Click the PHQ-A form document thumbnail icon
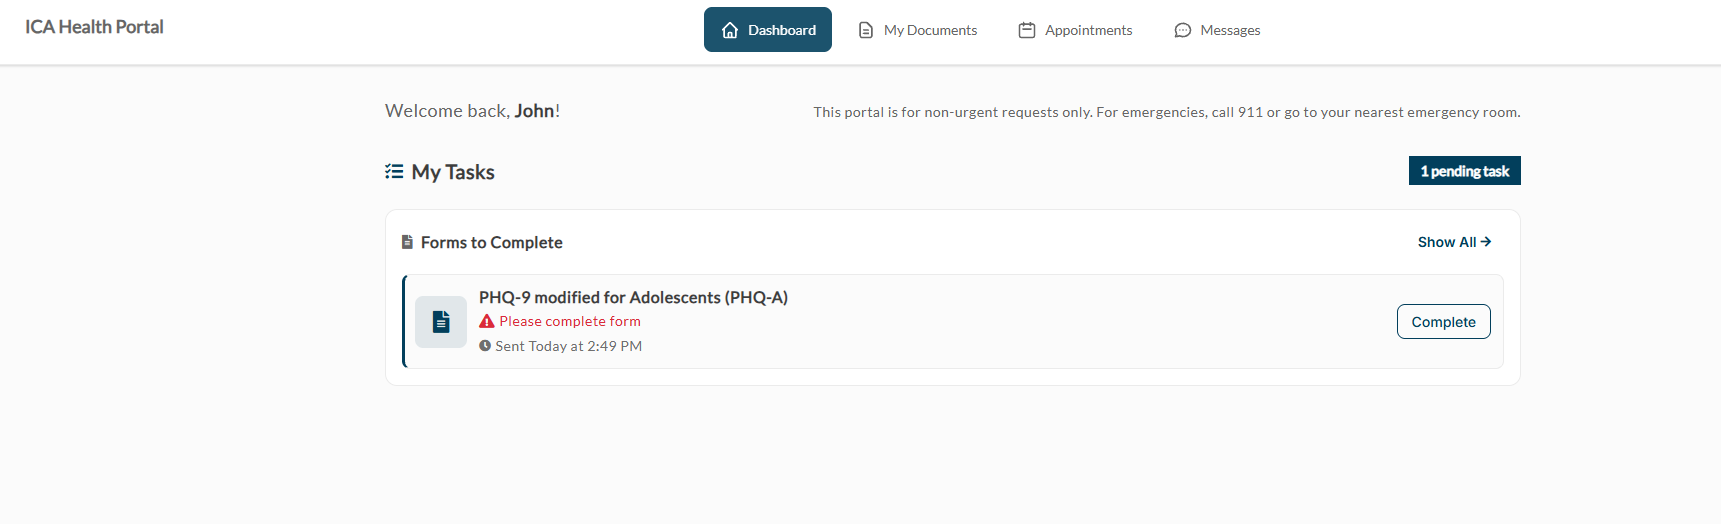The image size is (1721, 524). point(441,322)
